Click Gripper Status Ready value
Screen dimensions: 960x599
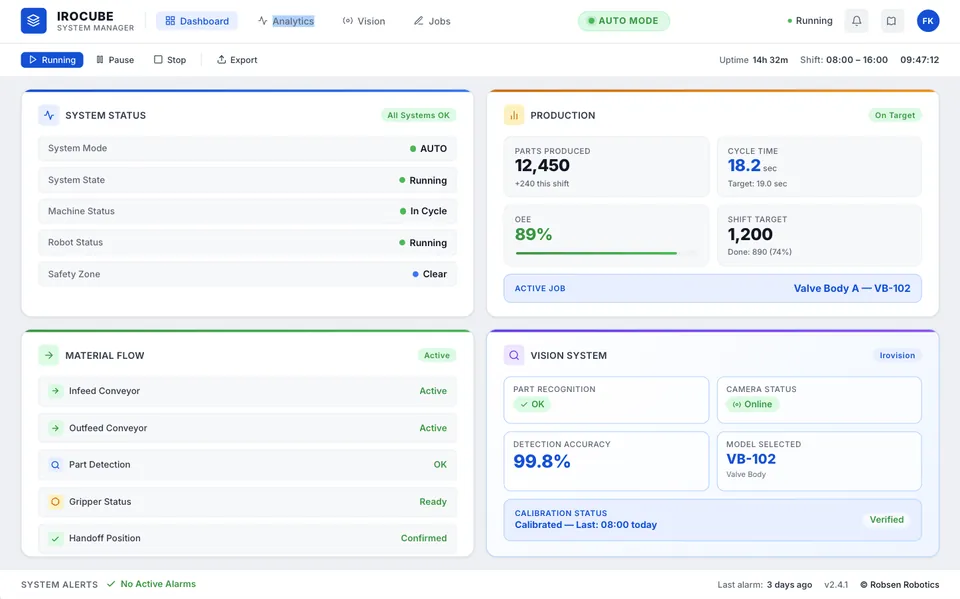pyautogui.click(x=433, y=502)
